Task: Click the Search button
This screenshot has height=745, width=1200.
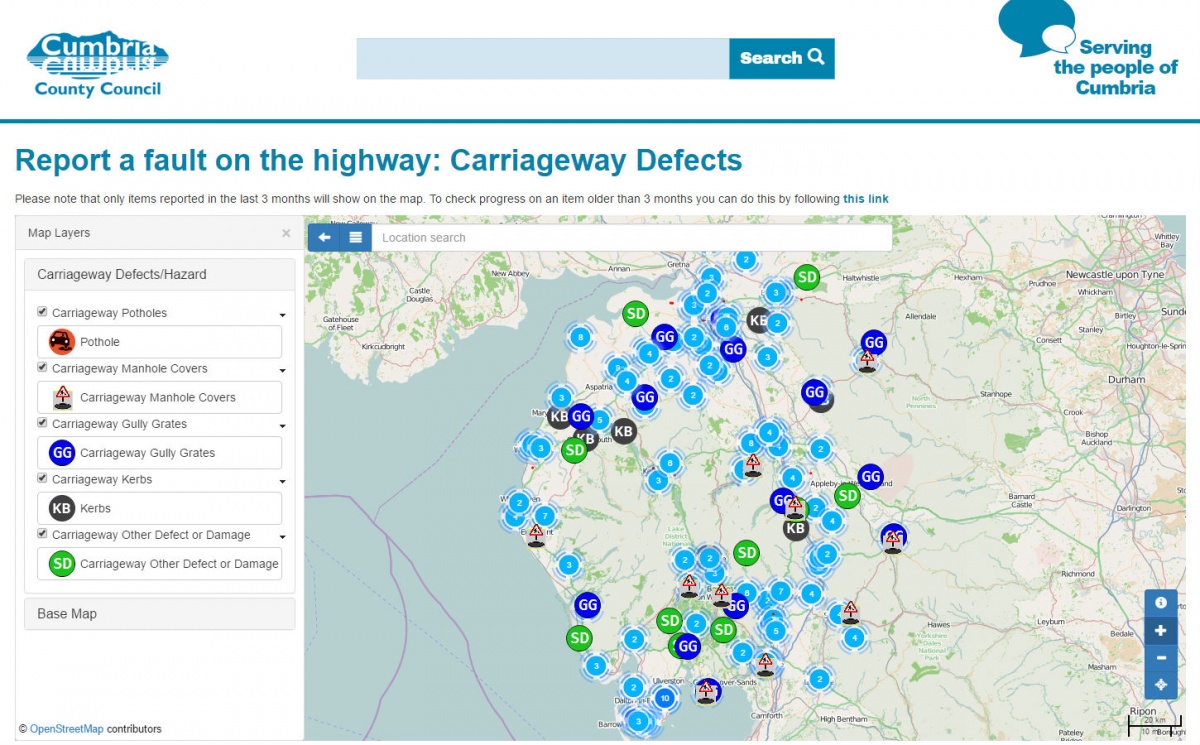Action: coord(781,58)
